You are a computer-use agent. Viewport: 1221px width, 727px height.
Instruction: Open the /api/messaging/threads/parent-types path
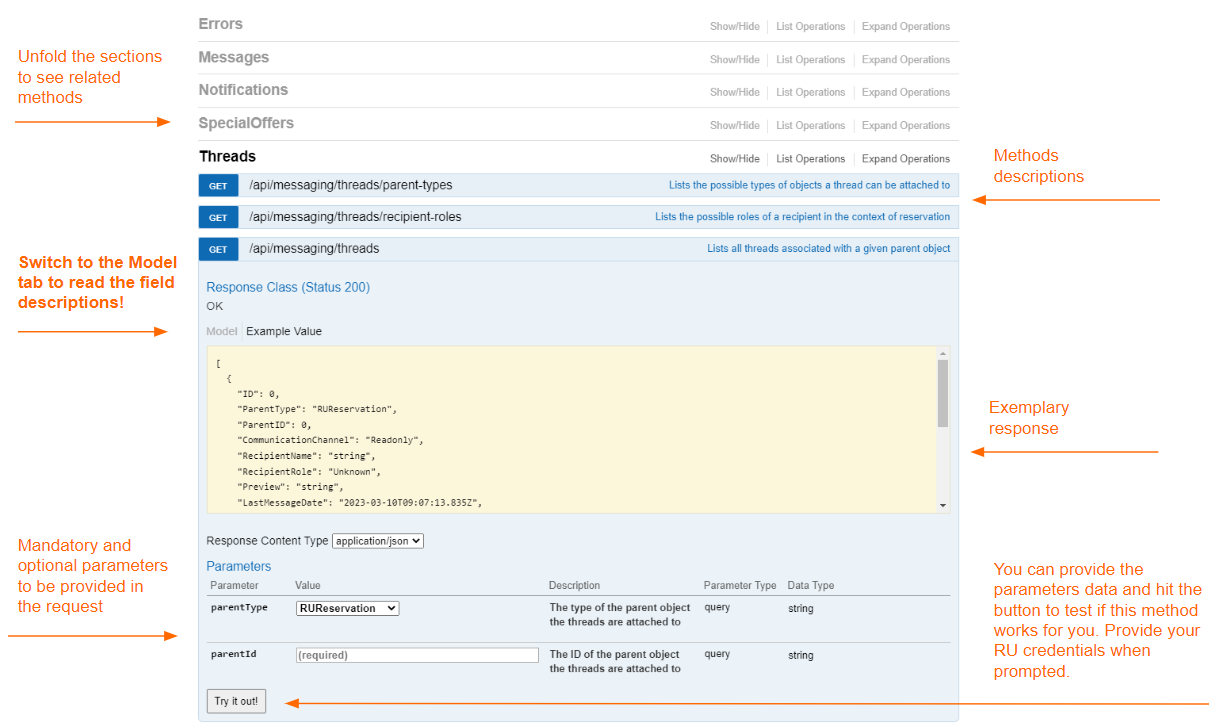(x=350, y=185)
